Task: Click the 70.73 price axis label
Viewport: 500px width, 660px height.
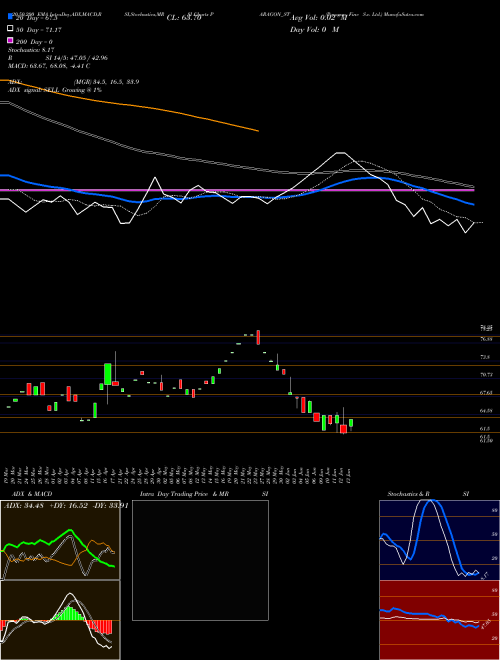Action: click(486, 375)
